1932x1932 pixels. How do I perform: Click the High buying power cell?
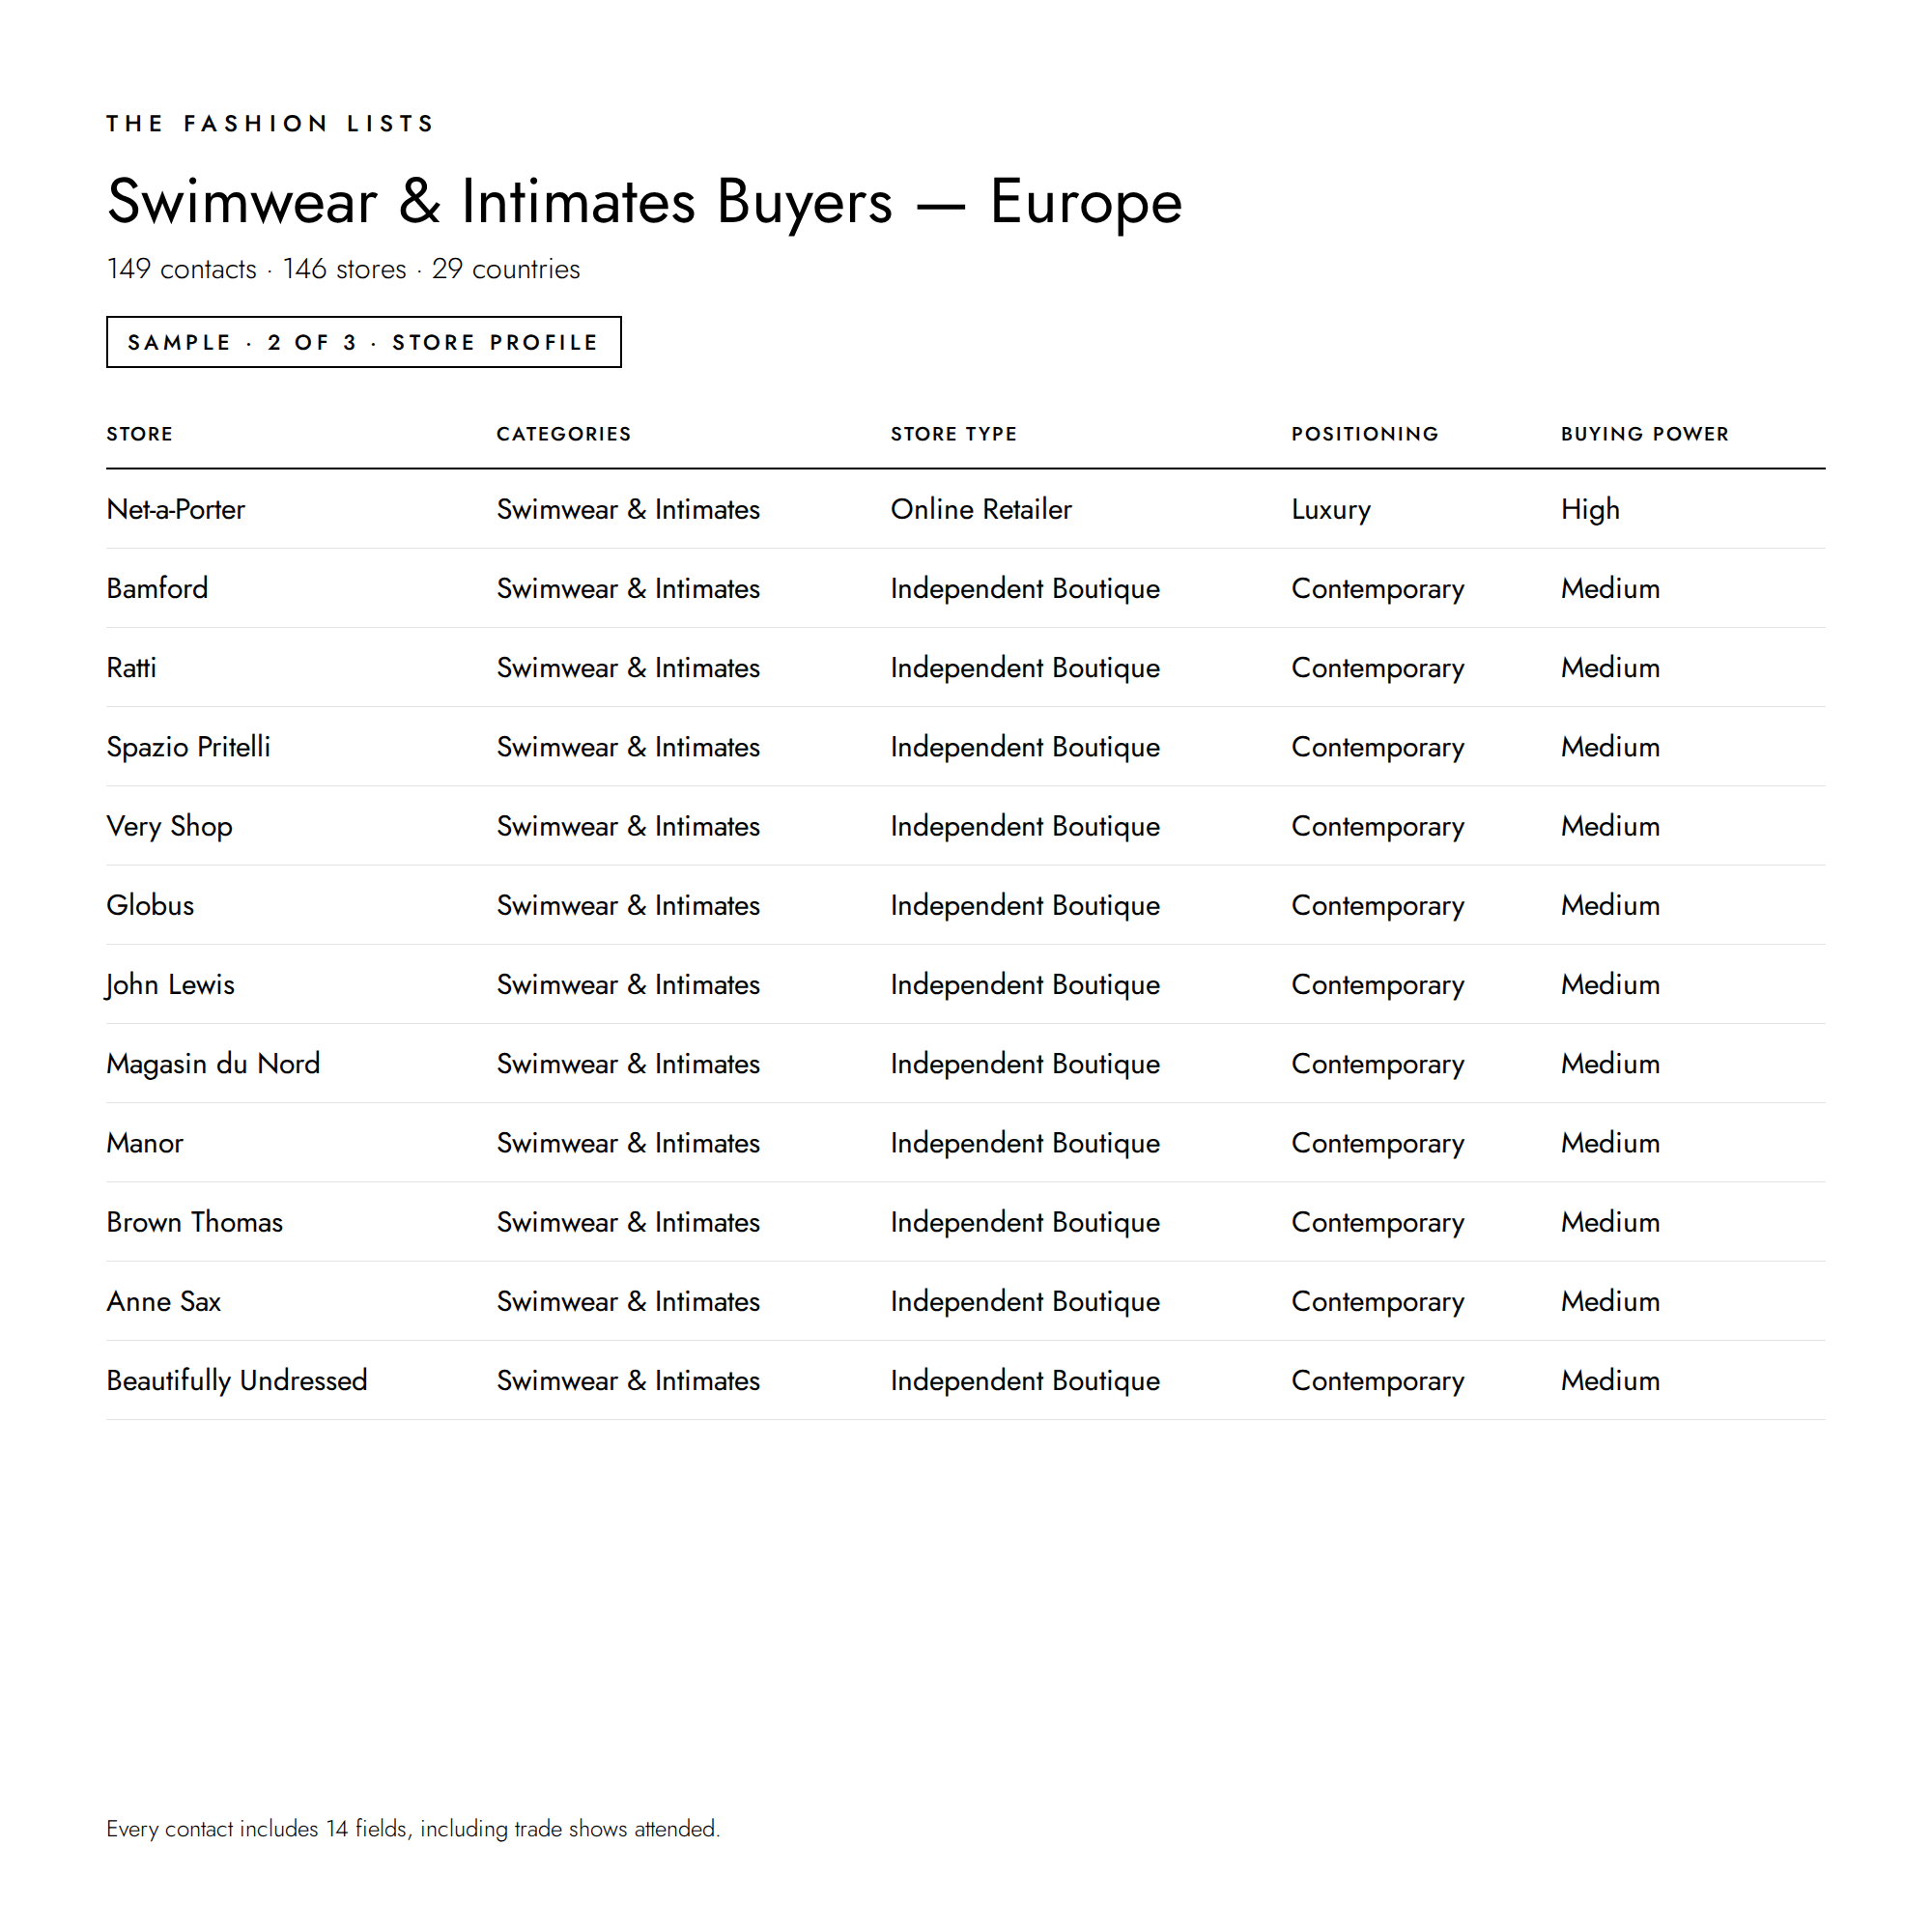1590,509
